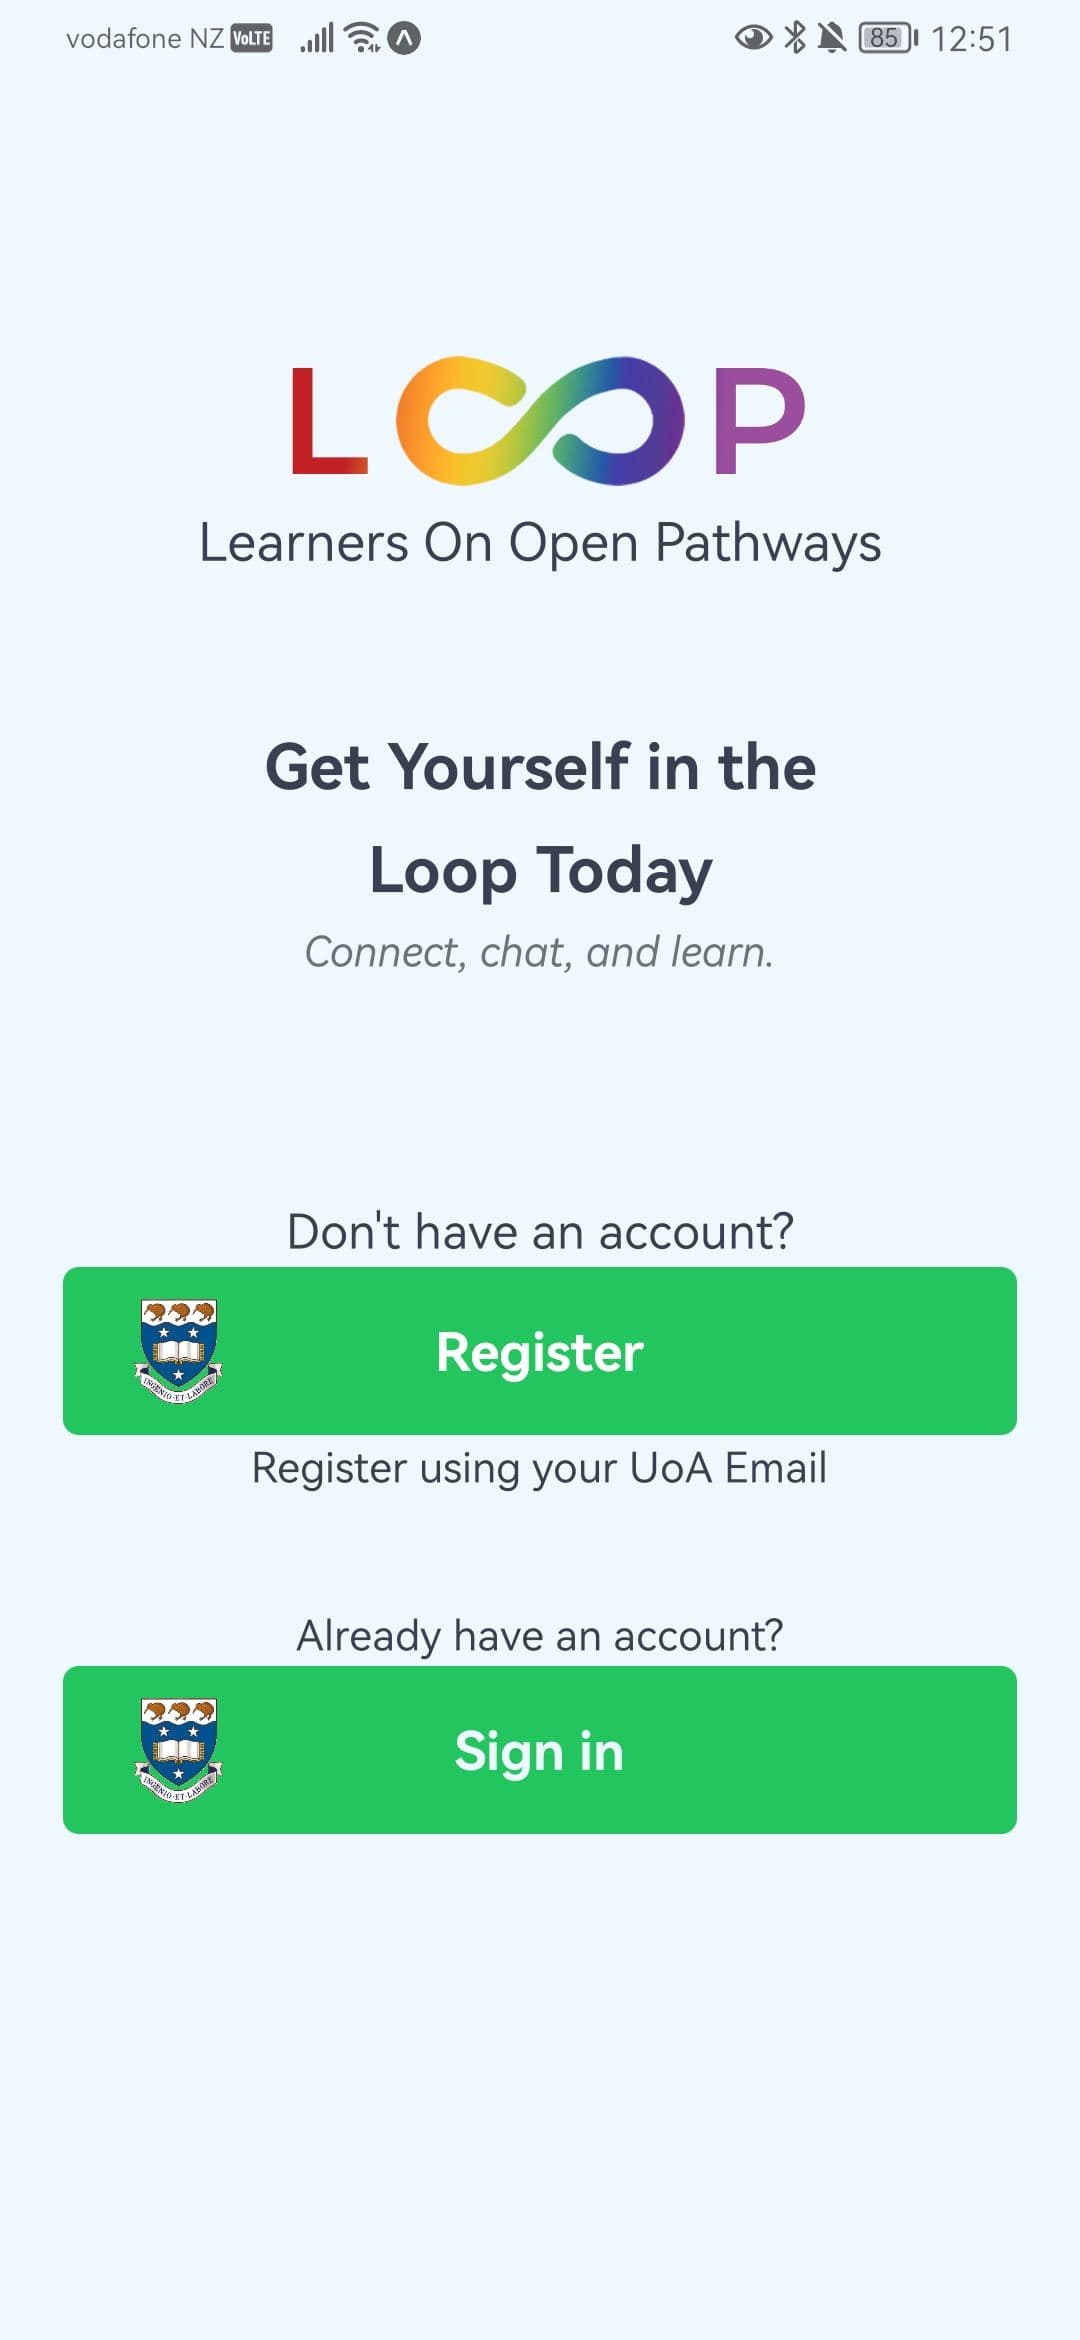Tap the Already have an account? text

pos(540,1636)
